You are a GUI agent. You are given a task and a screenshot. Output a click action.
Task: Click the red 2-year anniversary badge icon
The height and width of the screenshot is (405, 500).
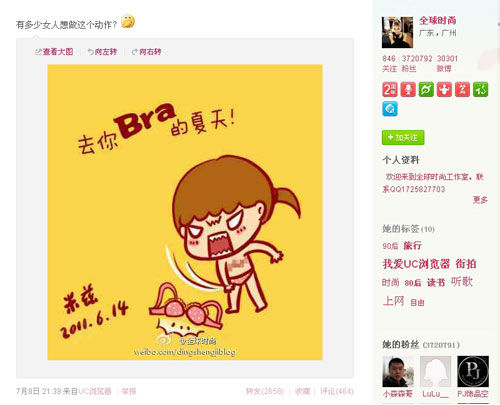coord(390,89)
